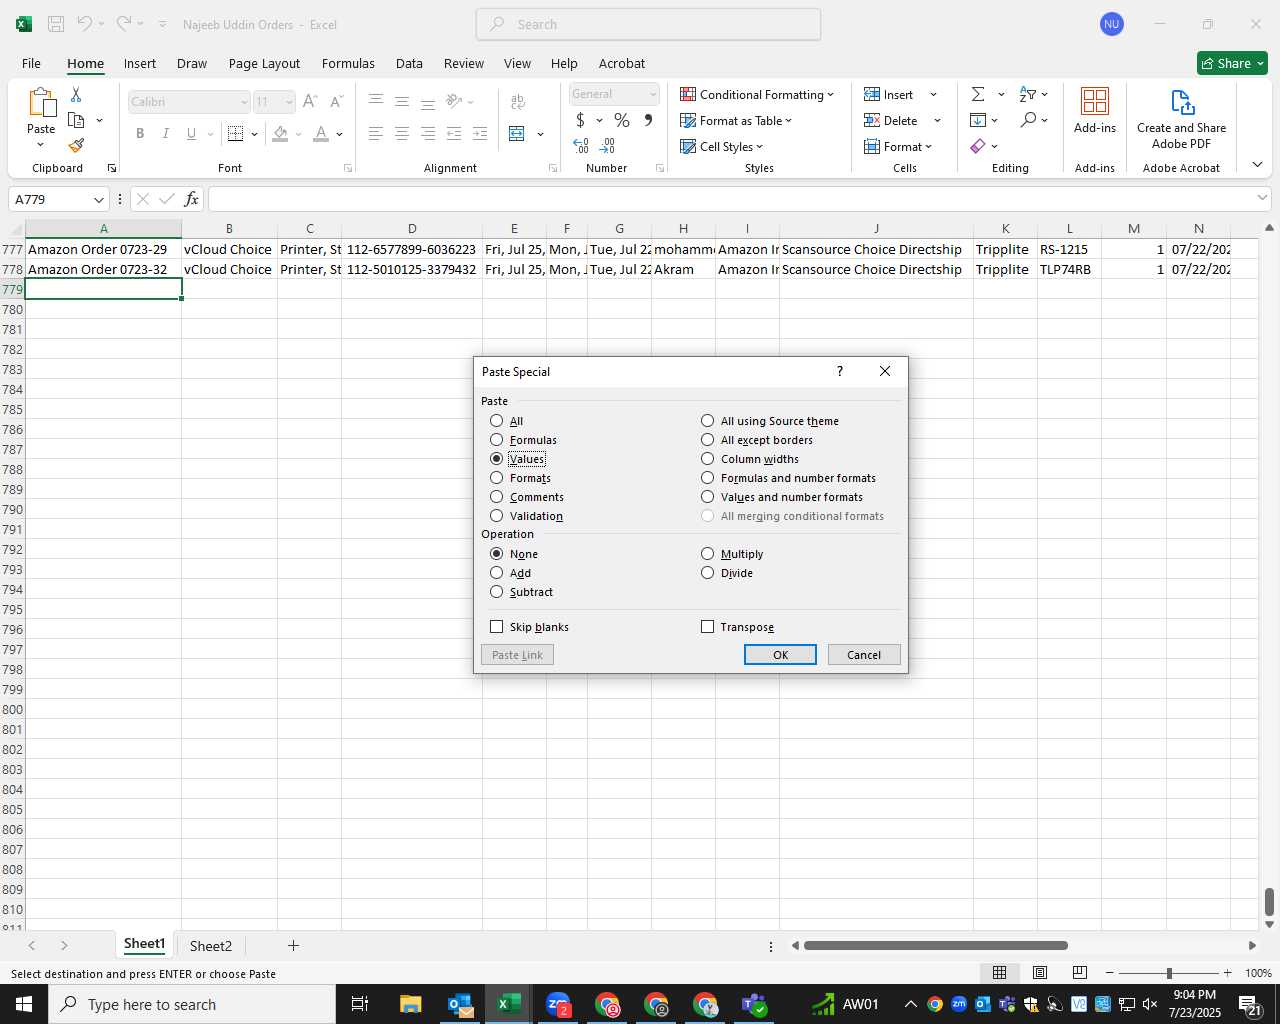Switch to the Formulas tab

(x=348, y=63)
